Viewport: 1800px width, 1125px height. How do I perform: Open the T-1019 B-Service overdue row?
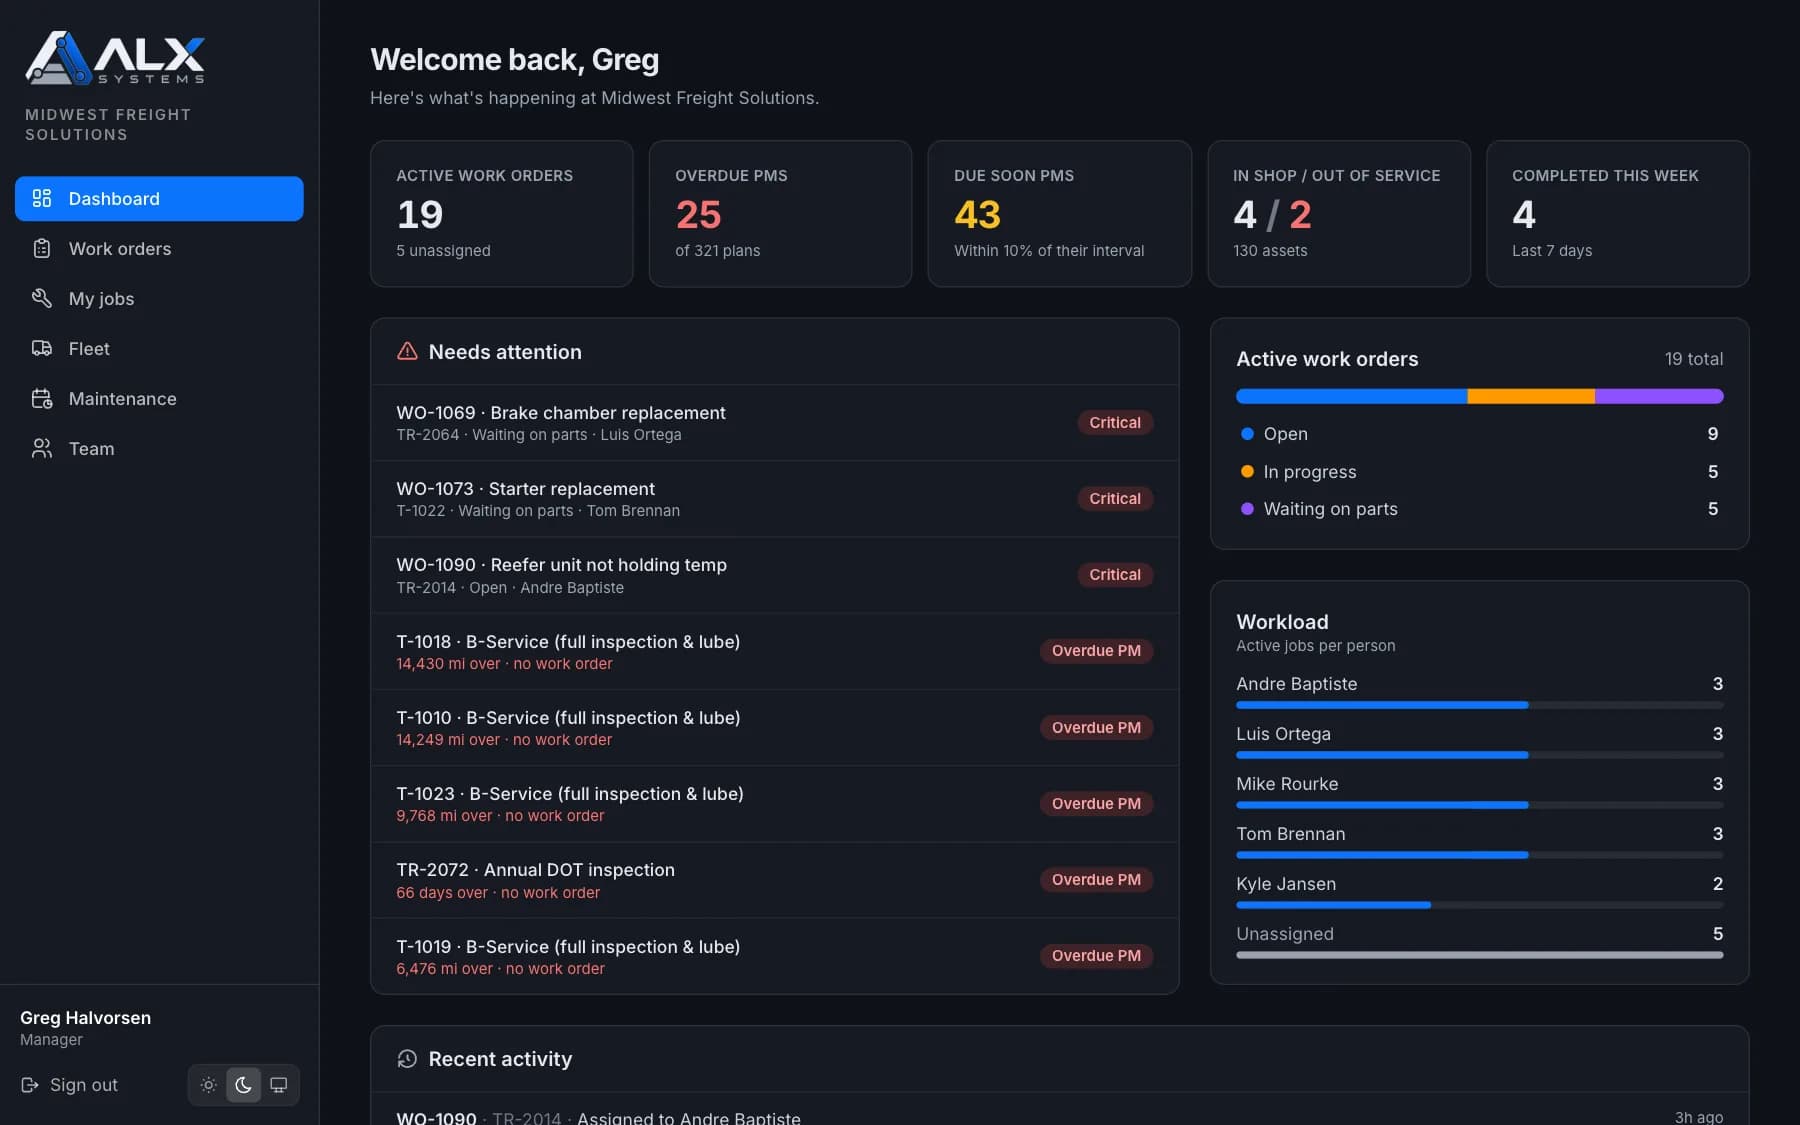[x=775, y=956]
